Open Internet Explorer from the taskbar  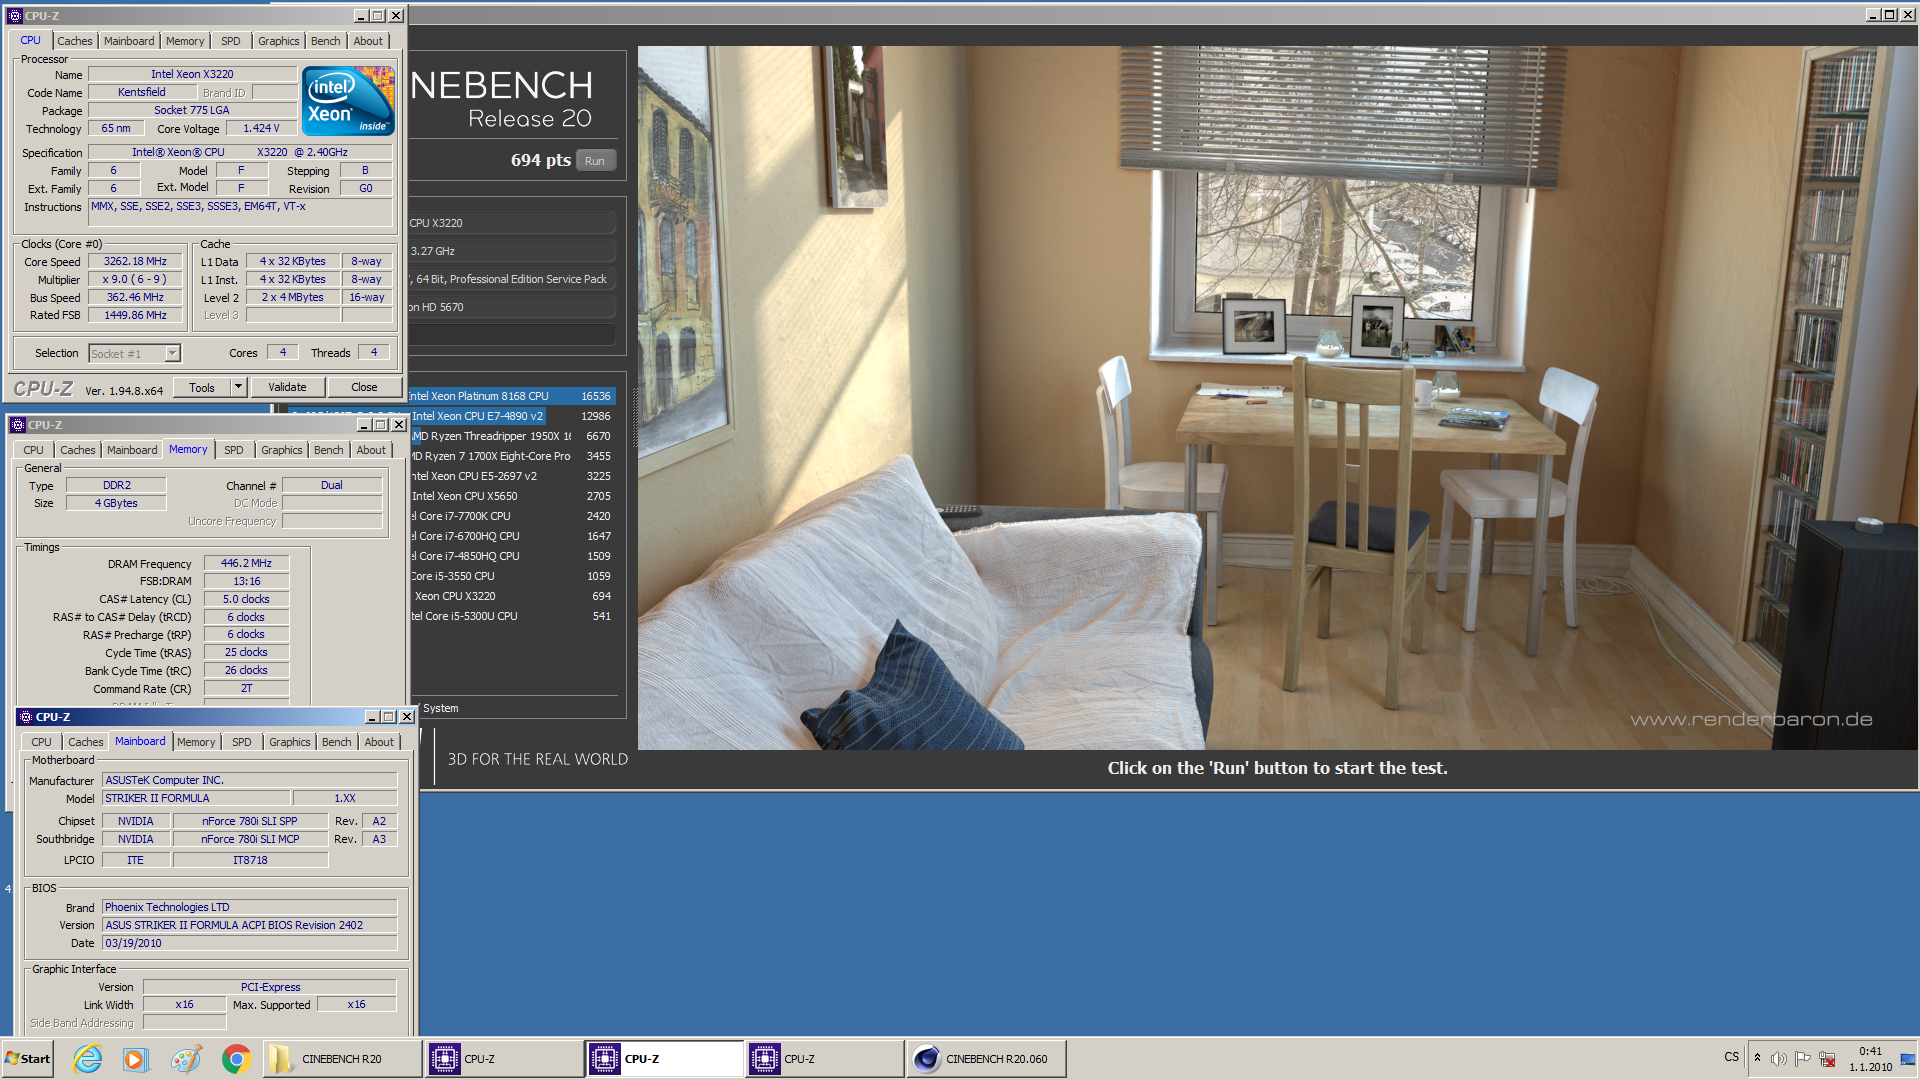click(88, 1059)
